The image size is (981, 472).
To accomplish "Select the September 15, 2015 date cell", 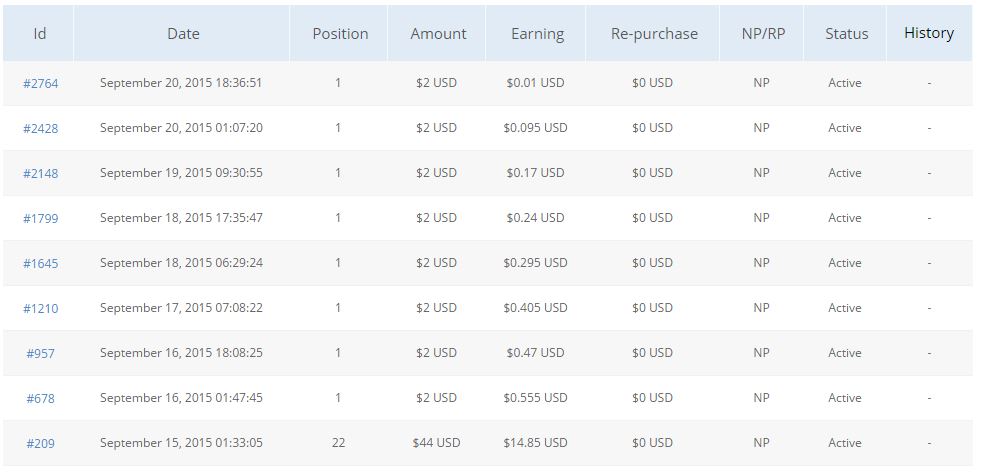I will coord(181,443).
